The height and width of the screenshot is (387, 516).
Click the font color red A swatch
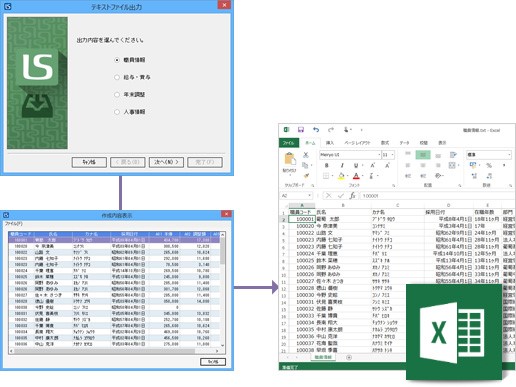pos(356,176)
